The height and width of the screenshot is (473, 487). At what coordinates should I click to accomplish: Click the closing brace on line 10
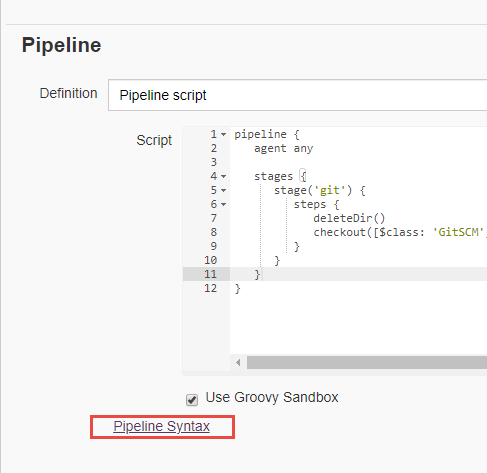pyautogui.click(x=277, y=260)
